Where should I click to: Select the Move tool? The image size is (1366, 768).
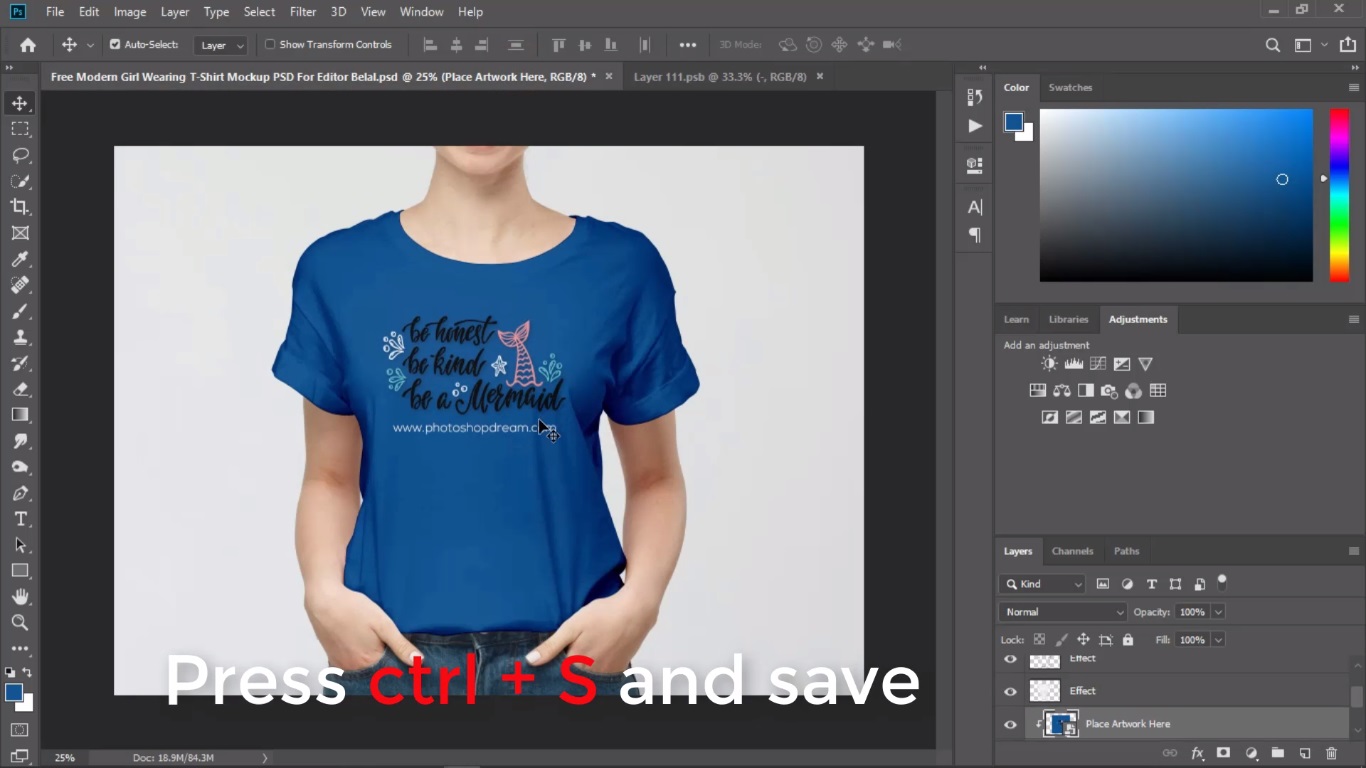pyautogui.click(x=20, y=102)
